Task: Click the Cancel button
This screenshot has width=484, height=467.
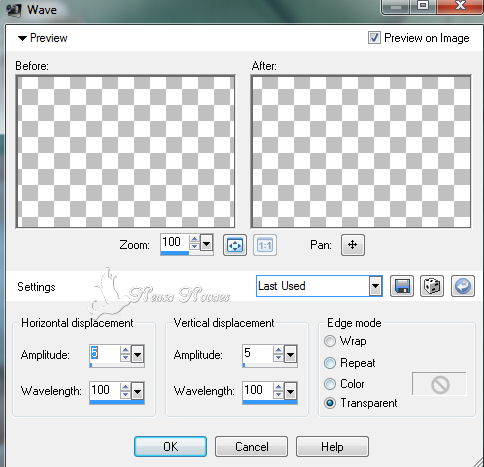Action: coord(251,447)
